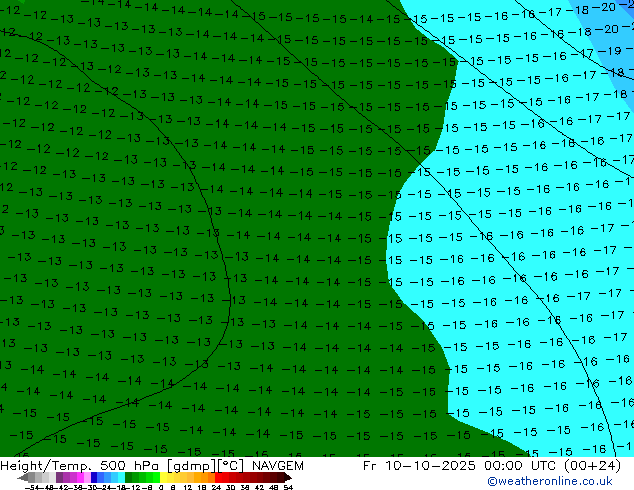Click the darkest maroon swatch near 54
This screenshot has height=490, width=634.
point(281,477)
